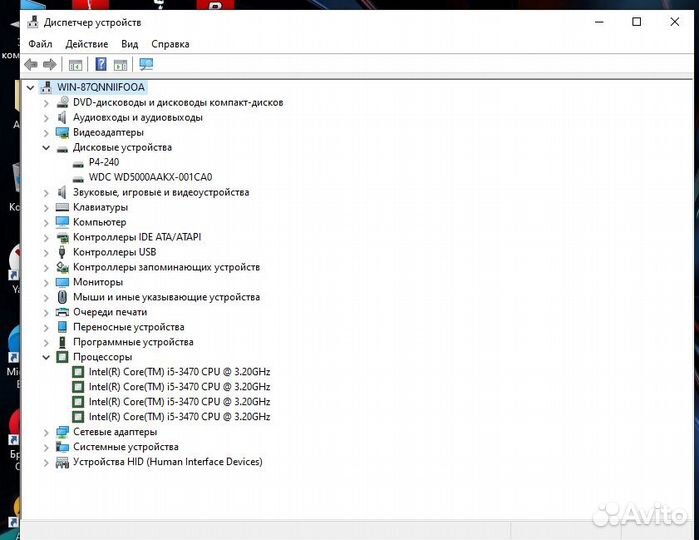Click the Процессоры chip icon
The image size is (699, 540).
[x=62, y=357]
